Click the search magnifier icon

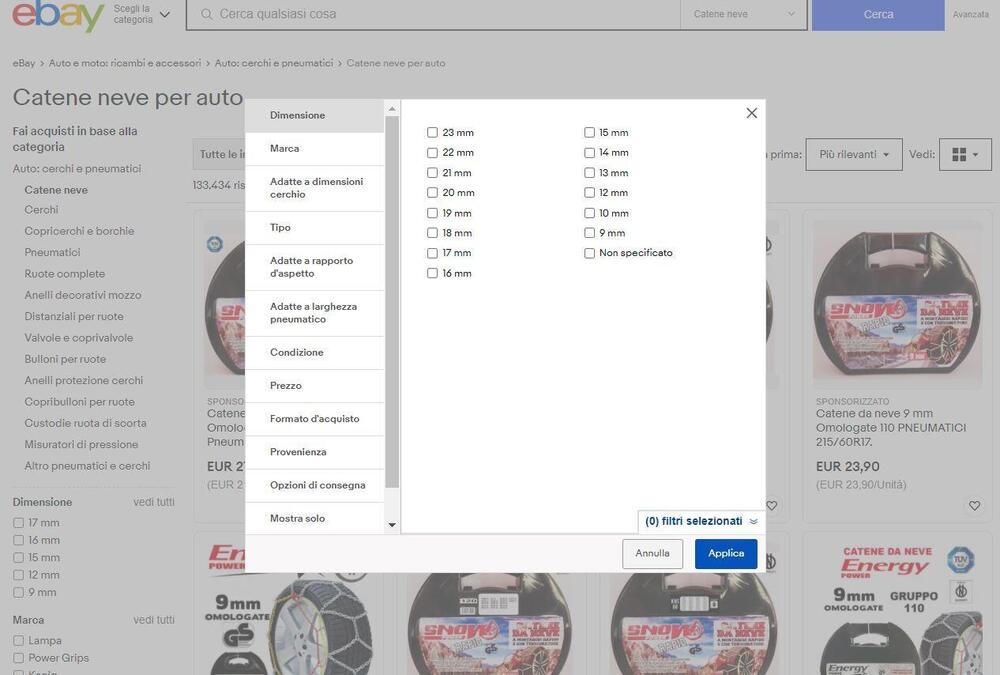coord(206,14)
